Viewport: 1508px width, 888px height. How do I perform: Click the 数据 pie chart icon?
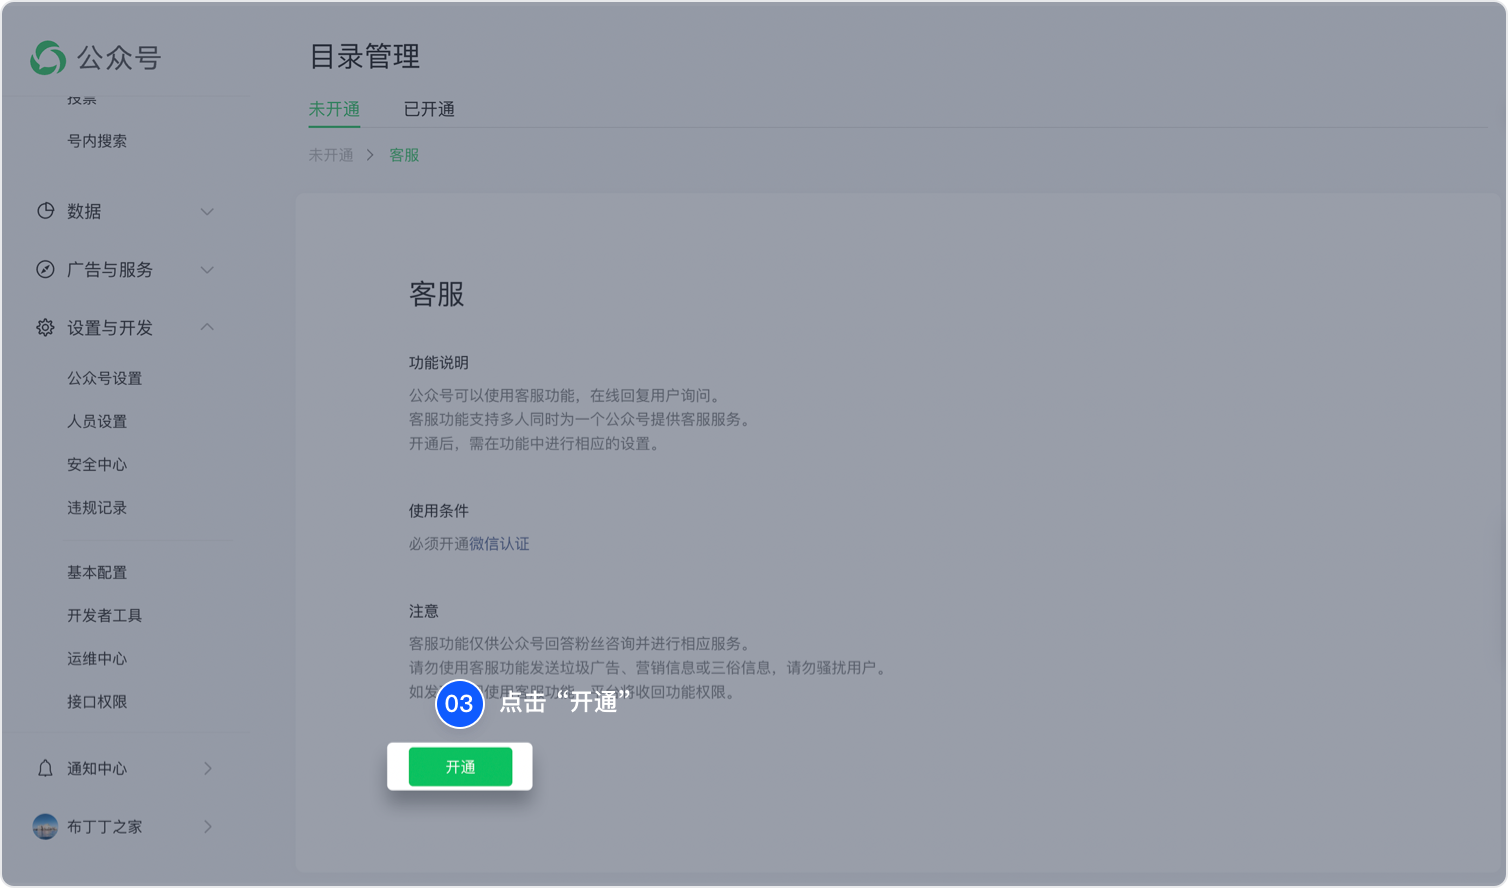point(45,211)
